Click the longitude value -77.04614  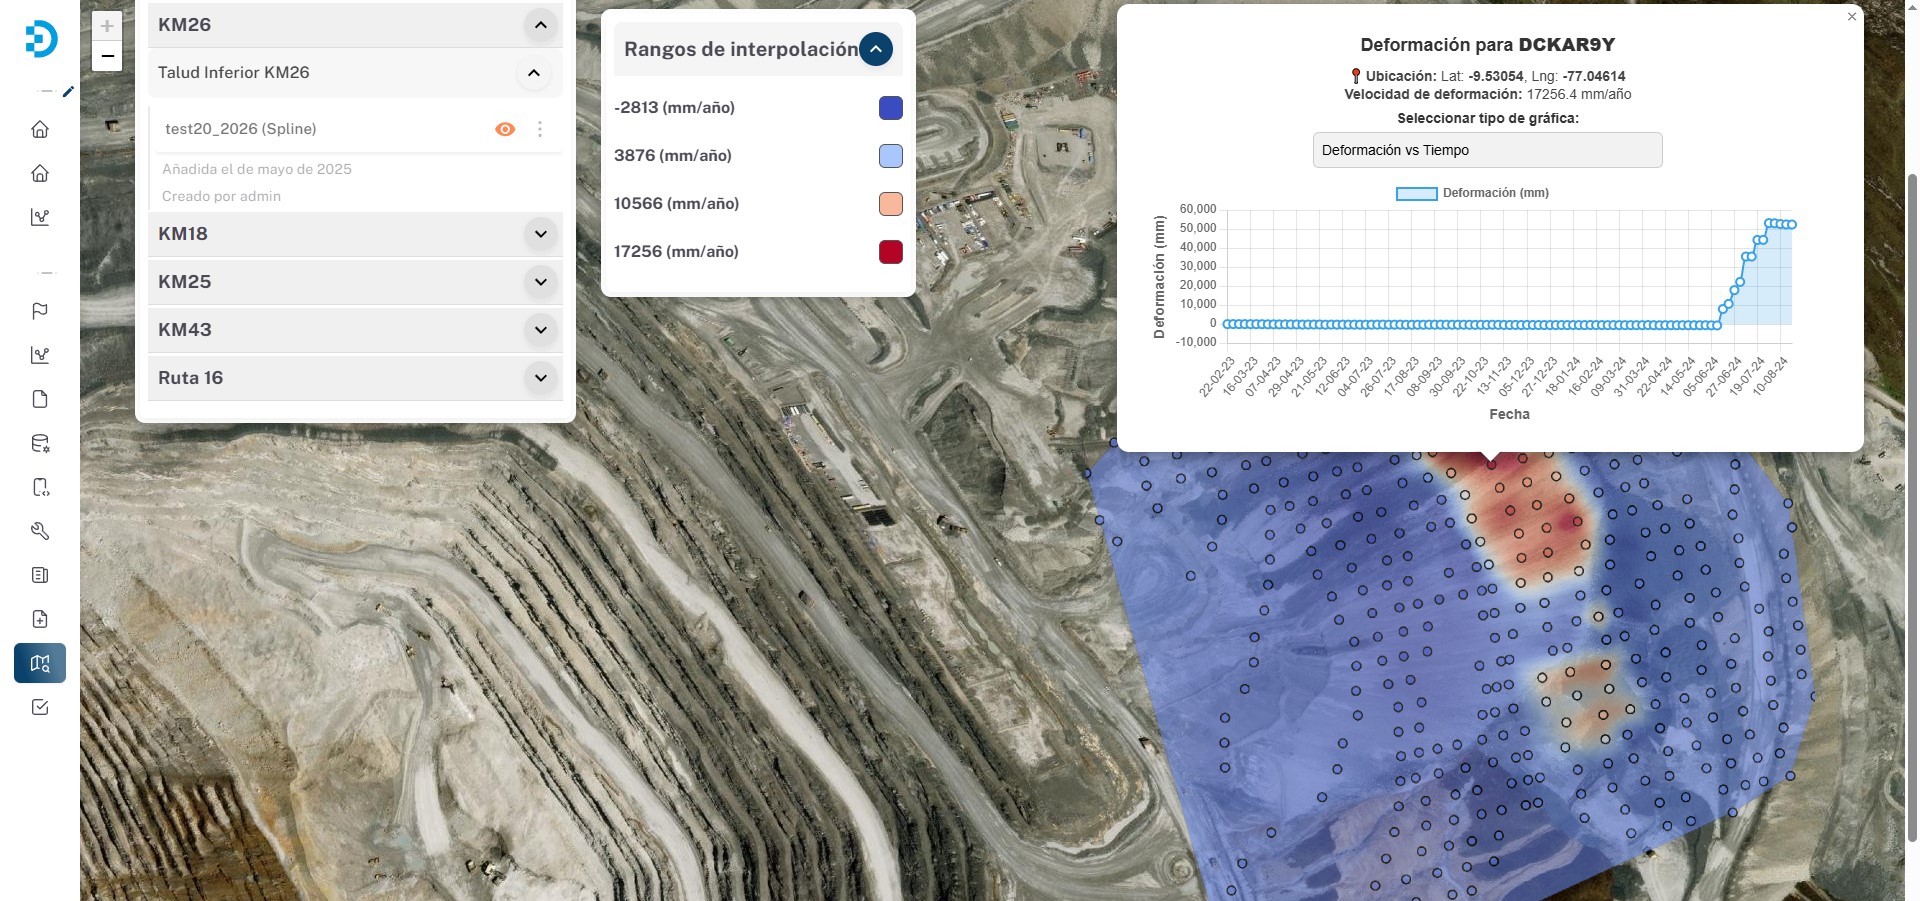1594,76
